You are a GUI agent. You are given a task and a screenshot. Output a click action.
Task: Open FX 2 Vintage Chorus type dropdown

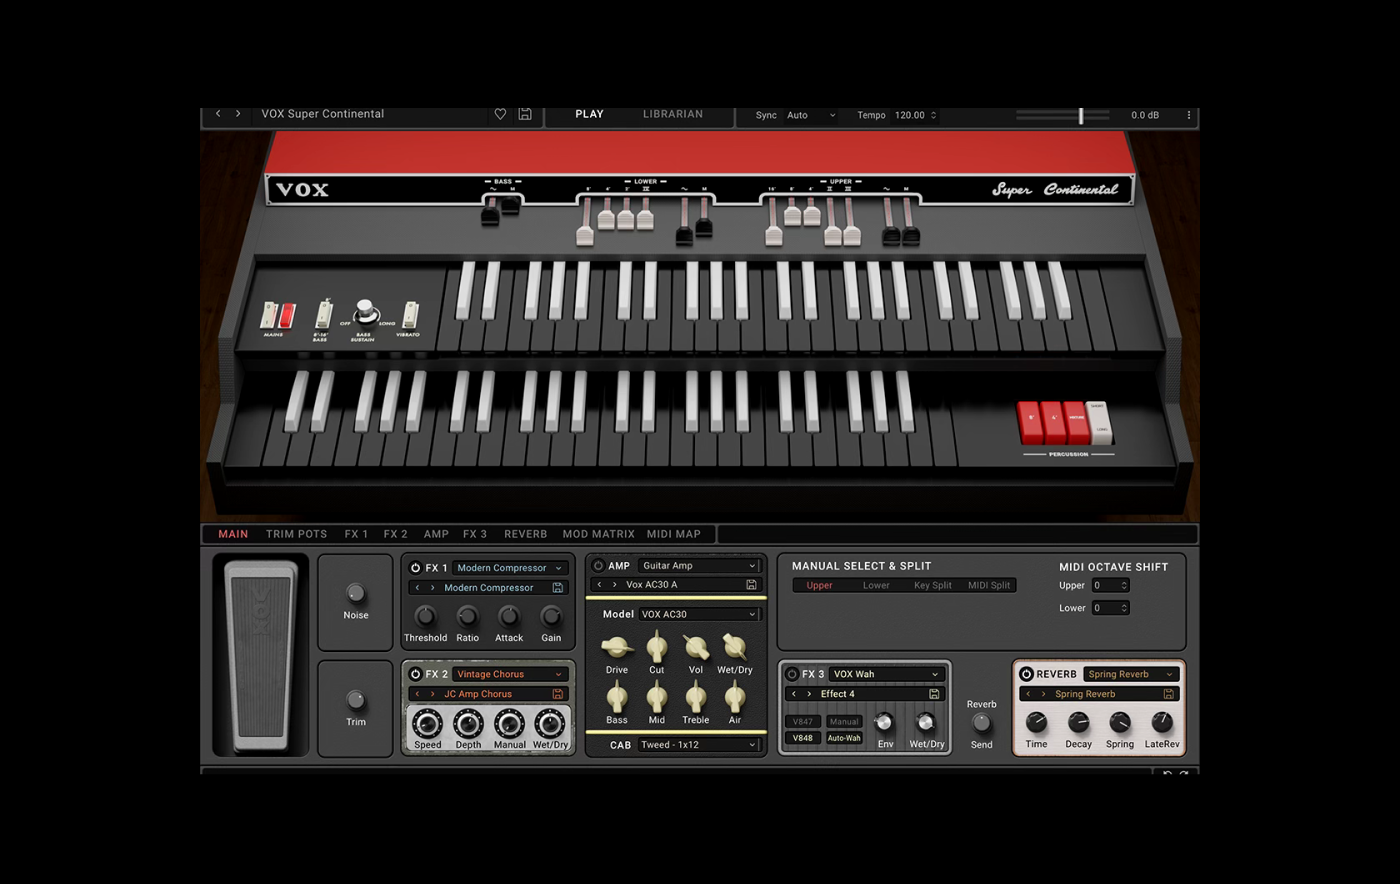tap(510, 674)
